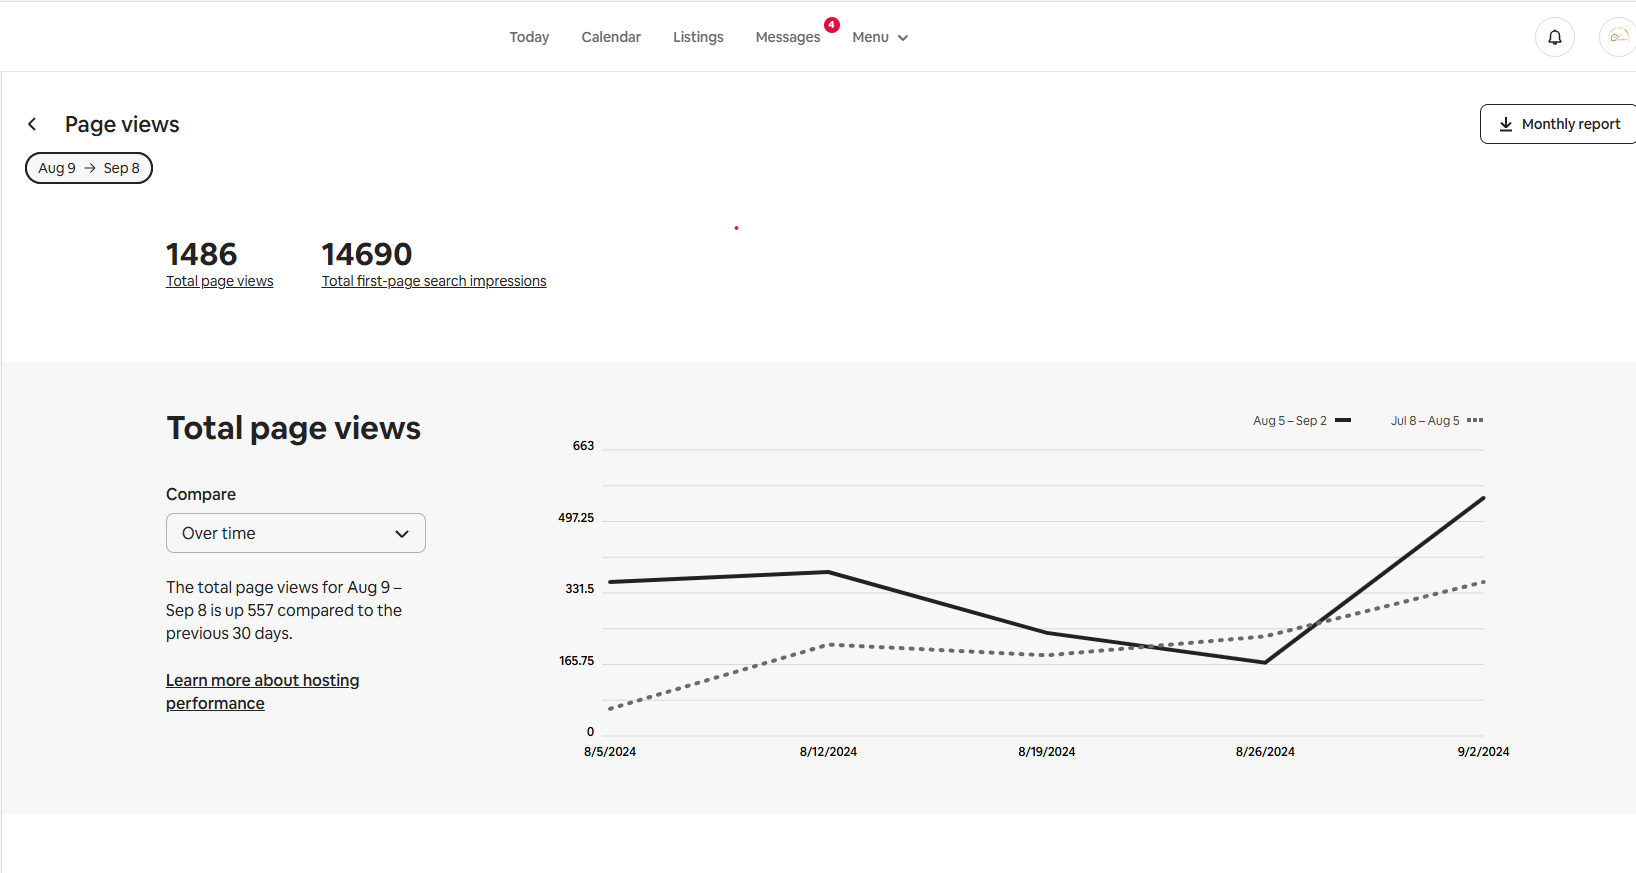Viewport: 1636px width, 873px height.
Task: Open the Aug 9 → Sep 8 date range picker
Action: coord(89,168)
